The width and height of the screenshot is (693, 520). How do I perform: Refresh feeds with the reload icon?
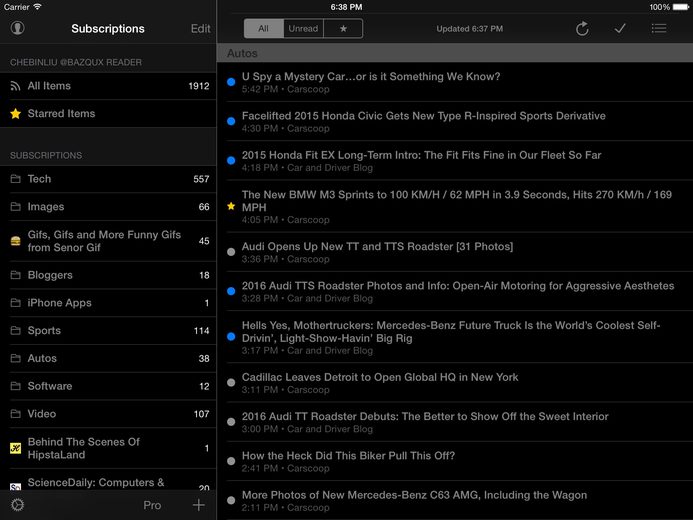[x=582, y=29]
